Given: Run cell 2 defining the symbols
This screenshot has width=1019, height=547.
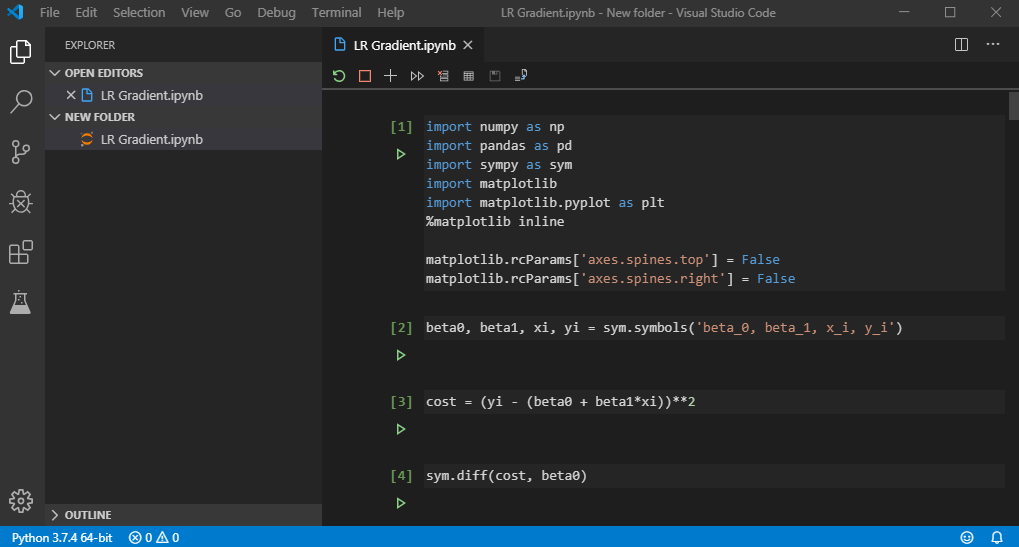Looking at the screenshot, I should (401, 355).
